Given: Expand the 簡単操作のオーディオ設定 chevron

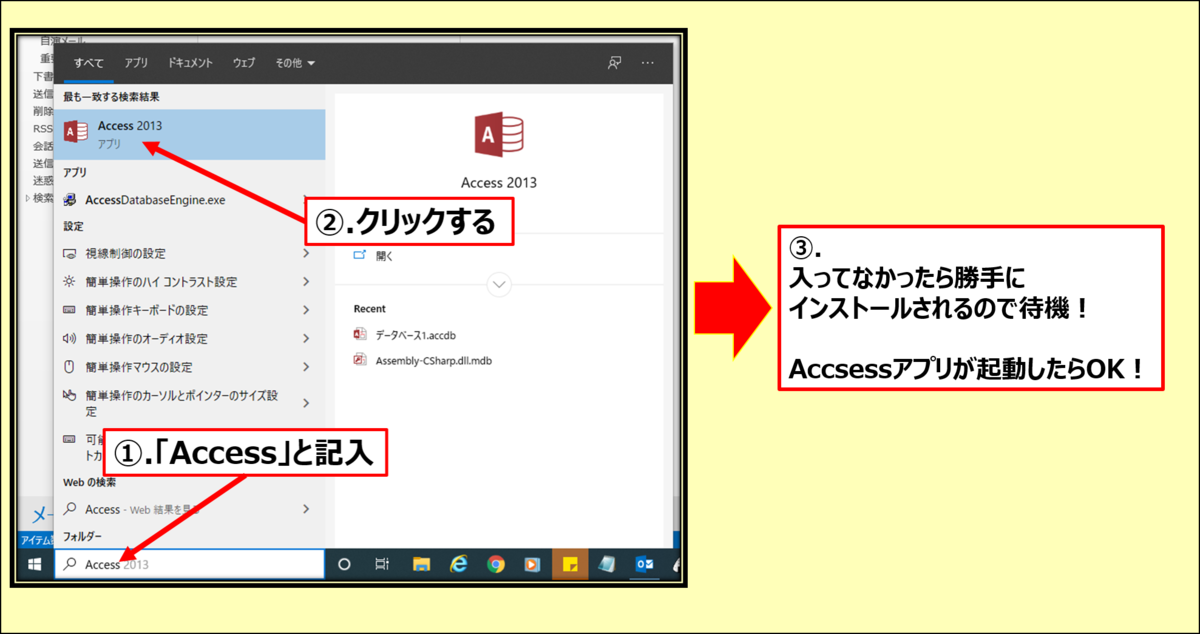Looking at the screenshot, I should pos(306,339).
